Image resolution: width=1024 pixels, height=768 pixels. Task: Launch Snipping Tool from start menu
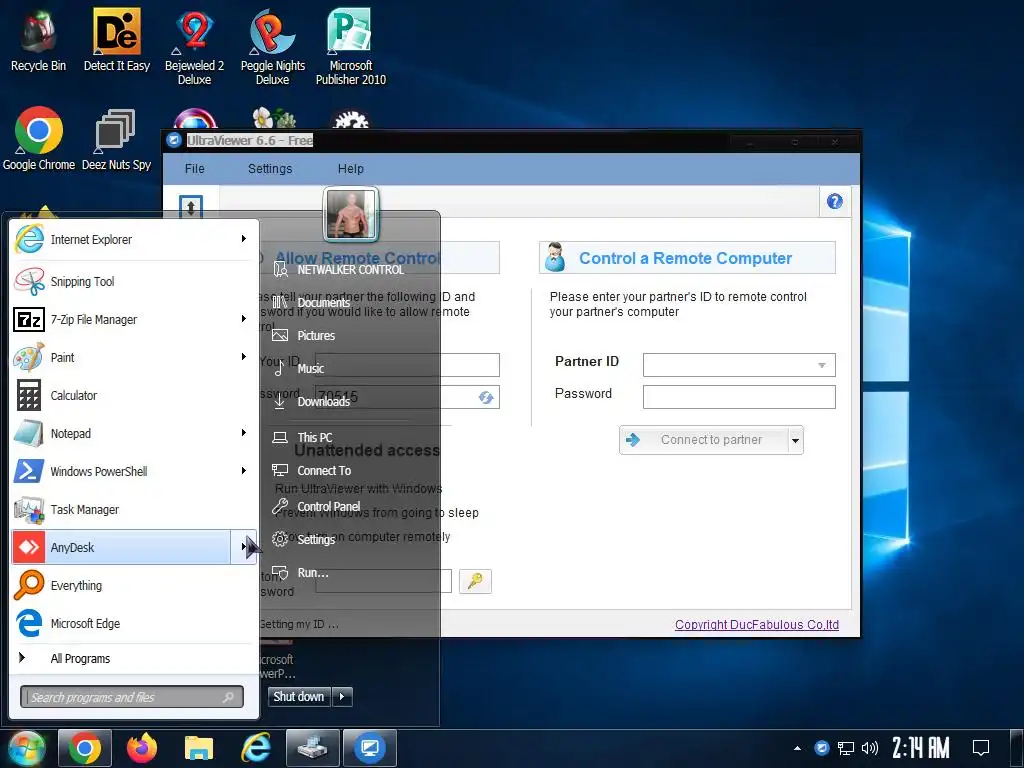coord(134,281)
